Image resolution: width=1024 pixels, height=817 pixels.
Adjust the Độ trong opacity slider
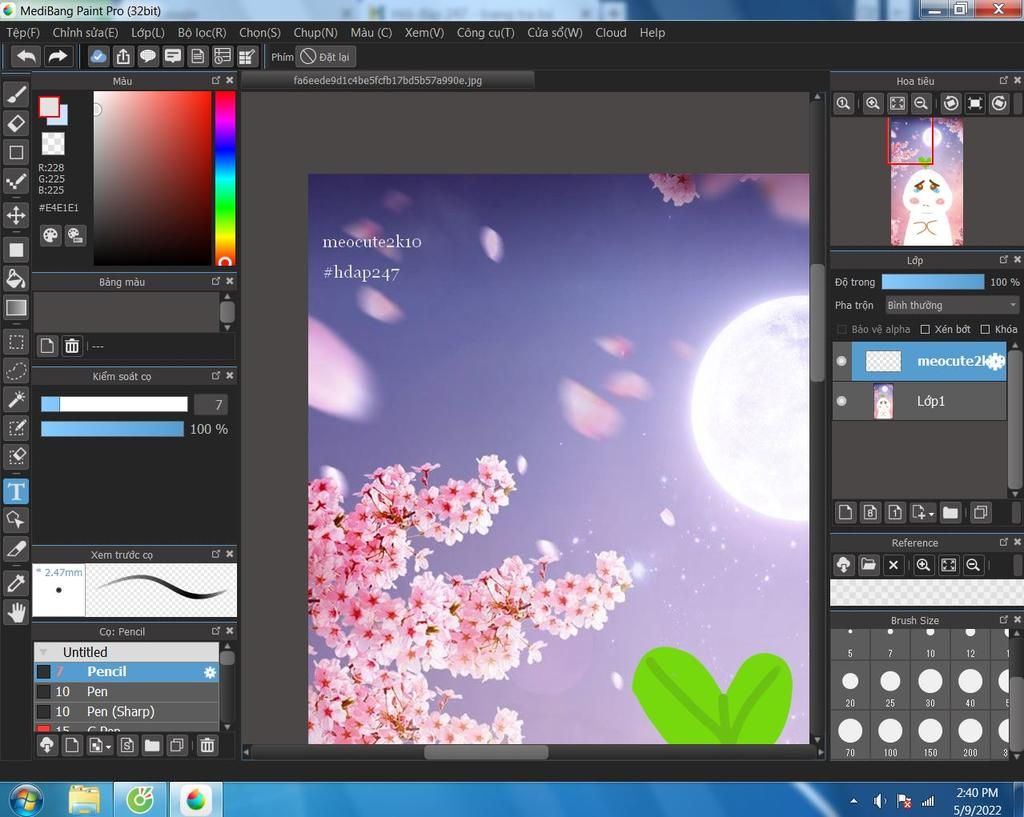point(933,281)
